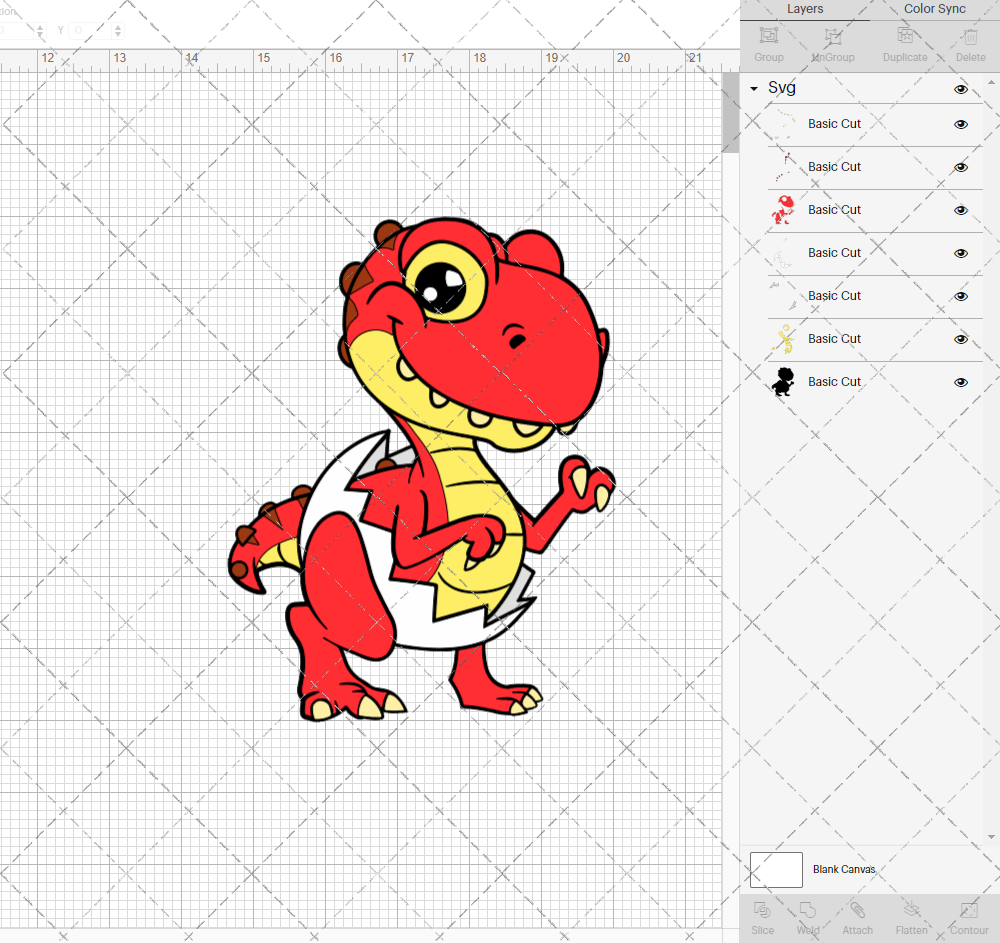Select the black silhouette layer thumbnail

(783, 382)
